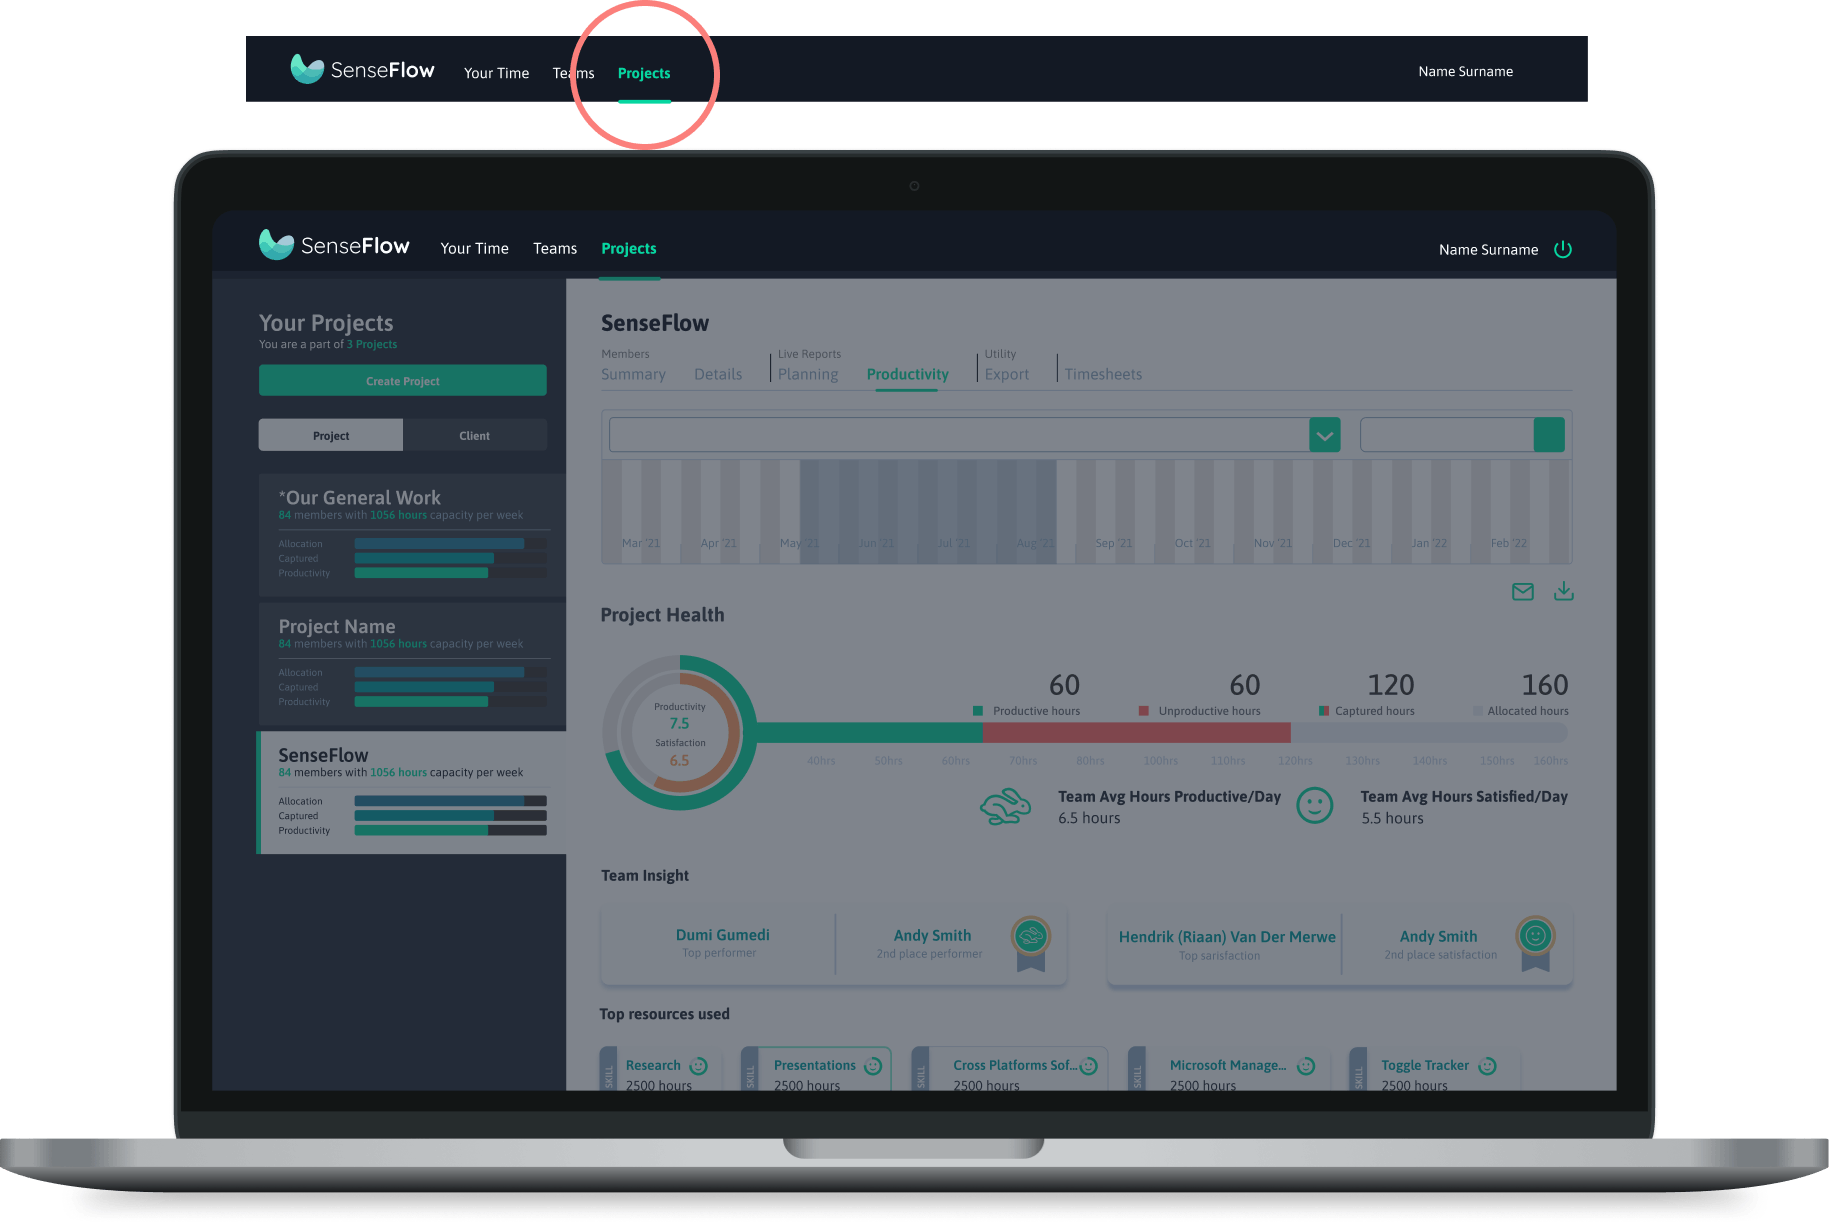This screenshot has height=1225, width=1829.
Task: Click the productivity donut chart
Action: 680,733
